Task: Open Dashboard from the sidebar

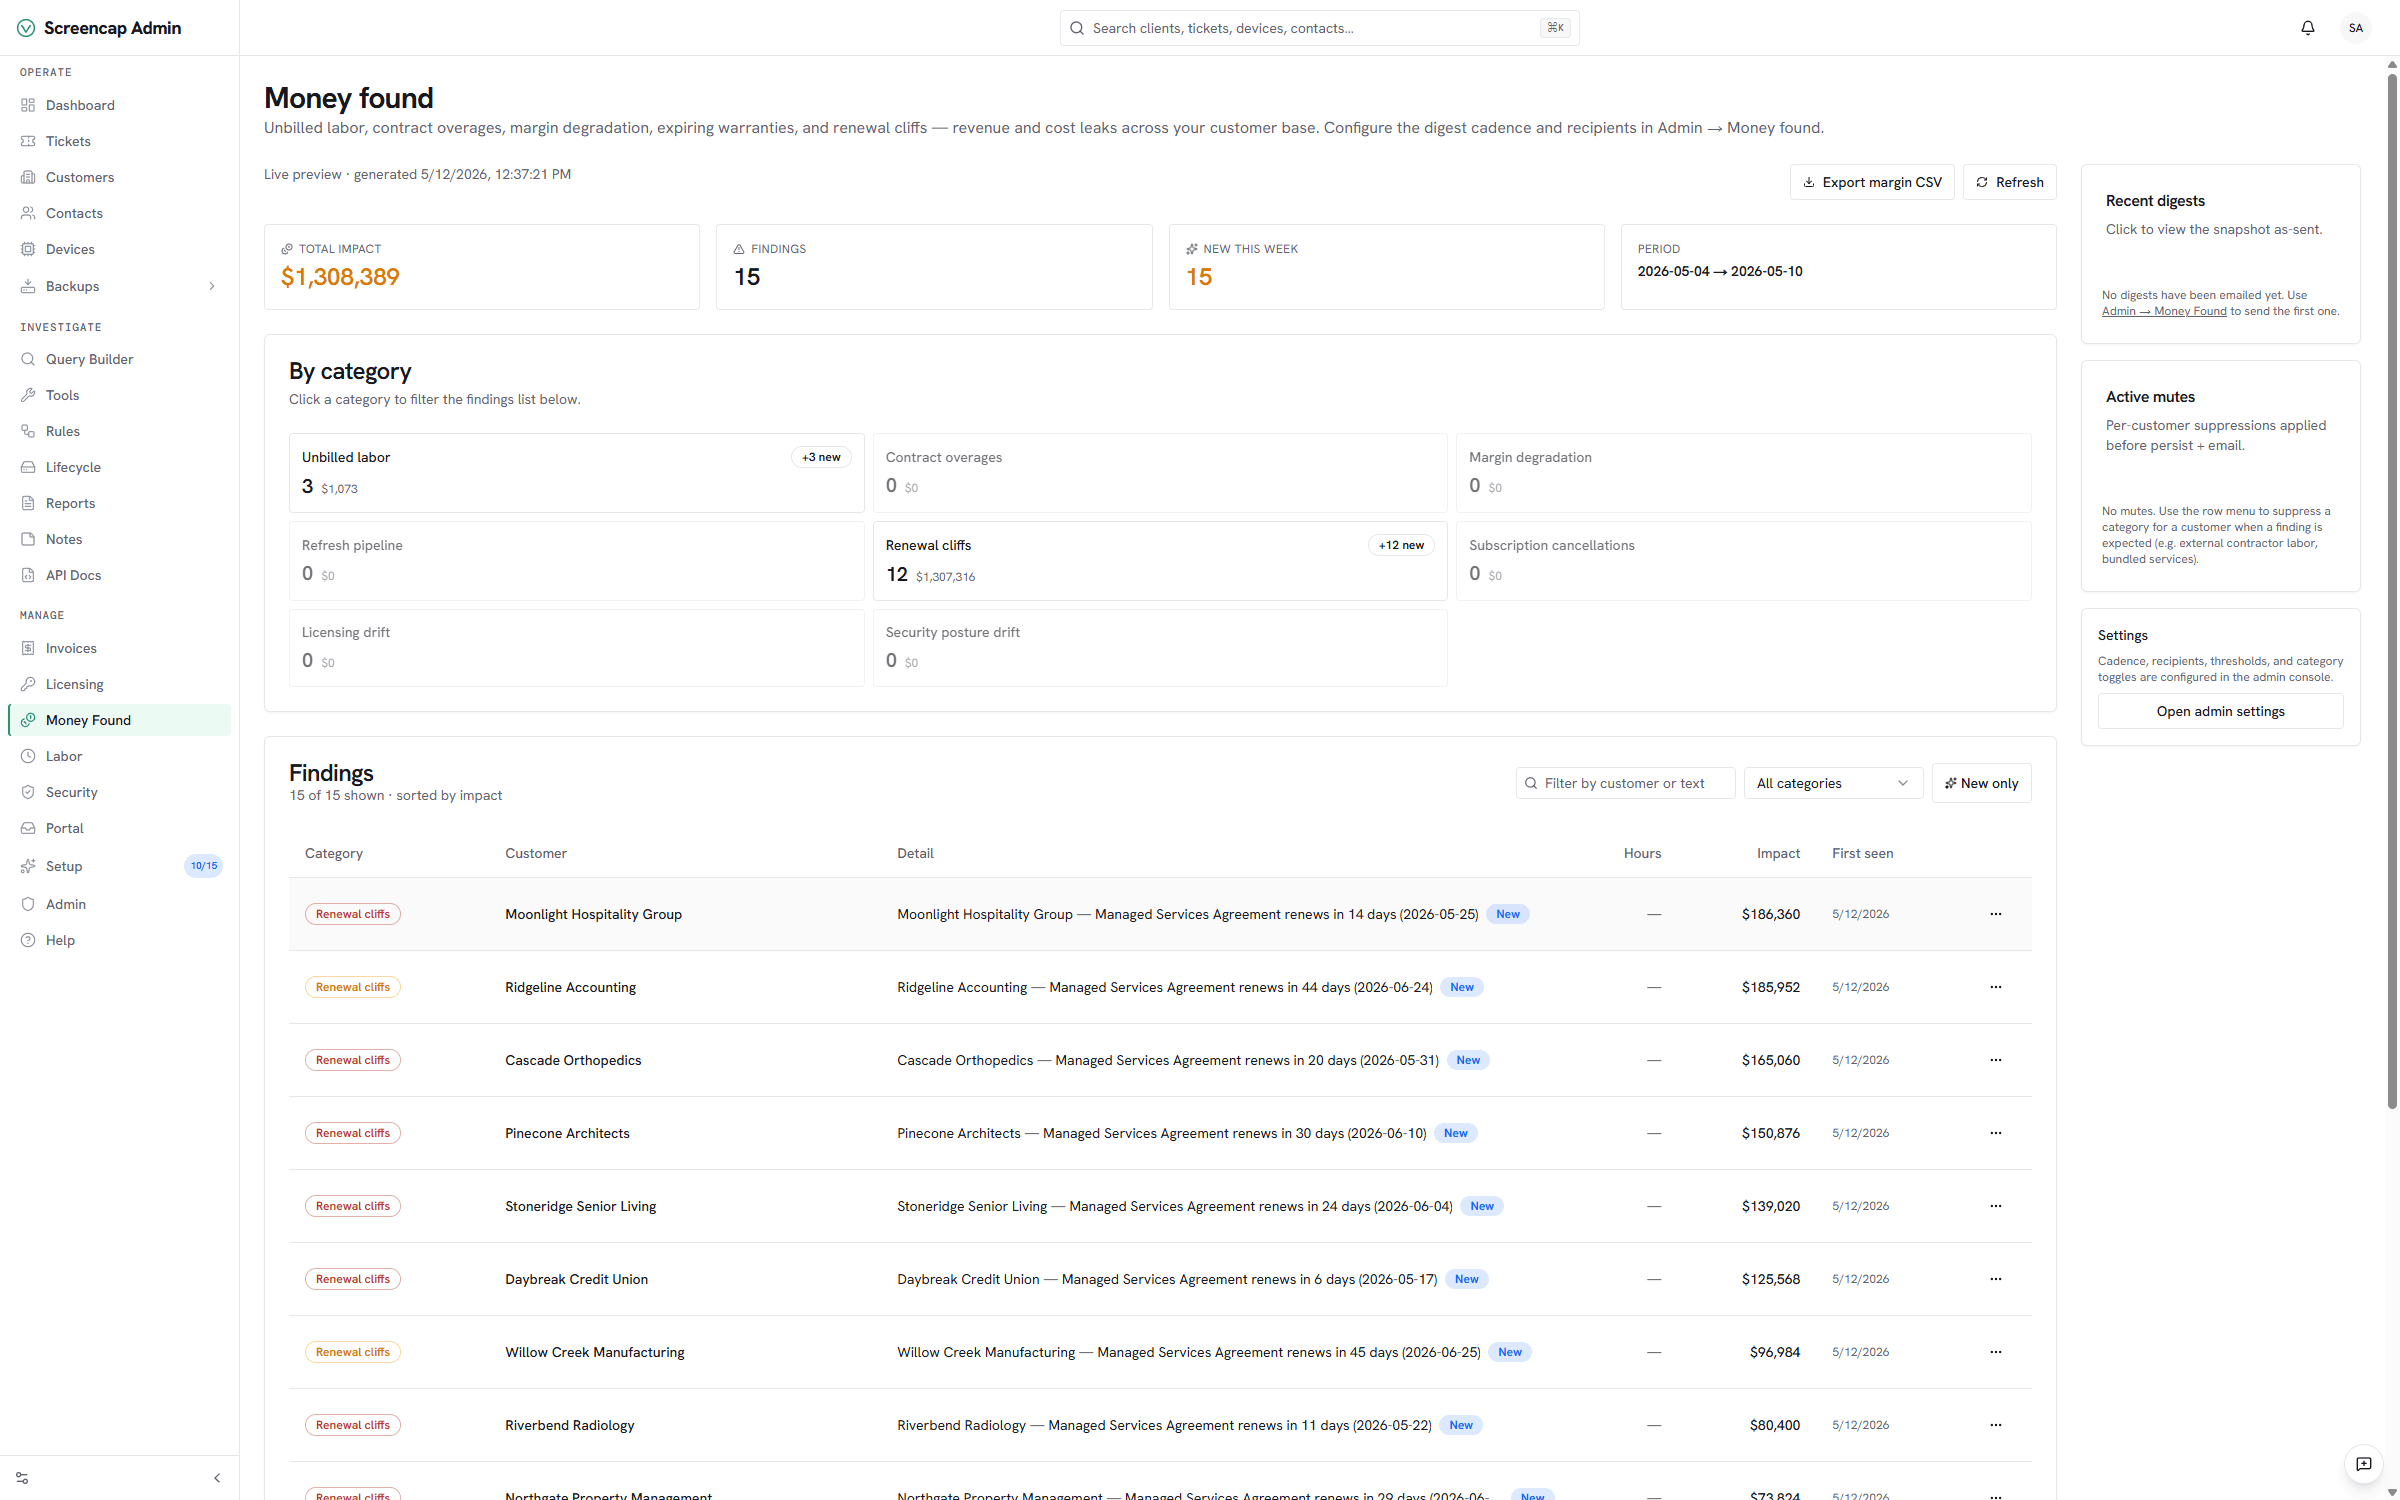Action: 119,105
